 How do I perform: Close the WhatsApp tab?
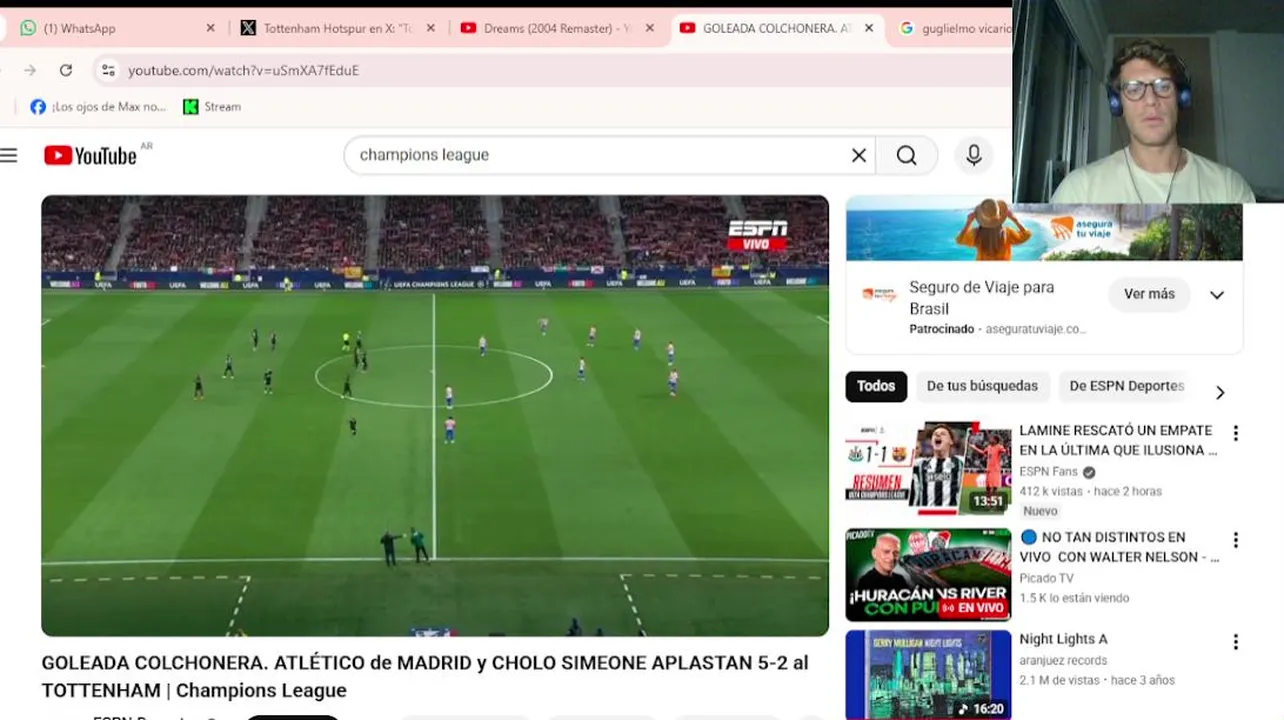210,28
